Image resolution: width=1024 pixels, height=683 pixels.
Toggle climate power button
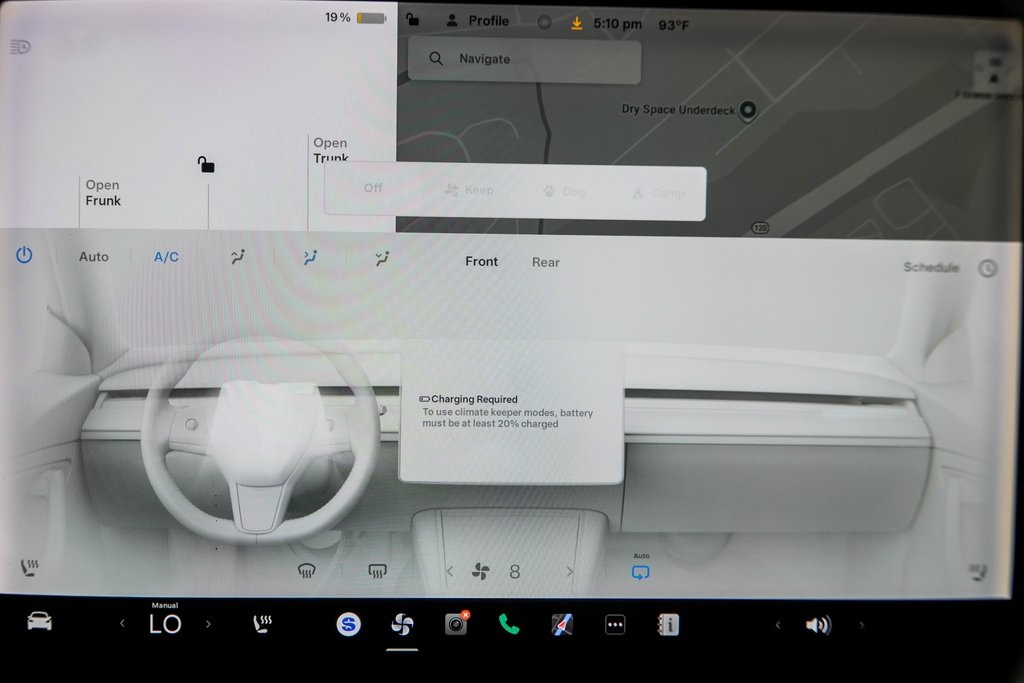[x=24, y=256]
